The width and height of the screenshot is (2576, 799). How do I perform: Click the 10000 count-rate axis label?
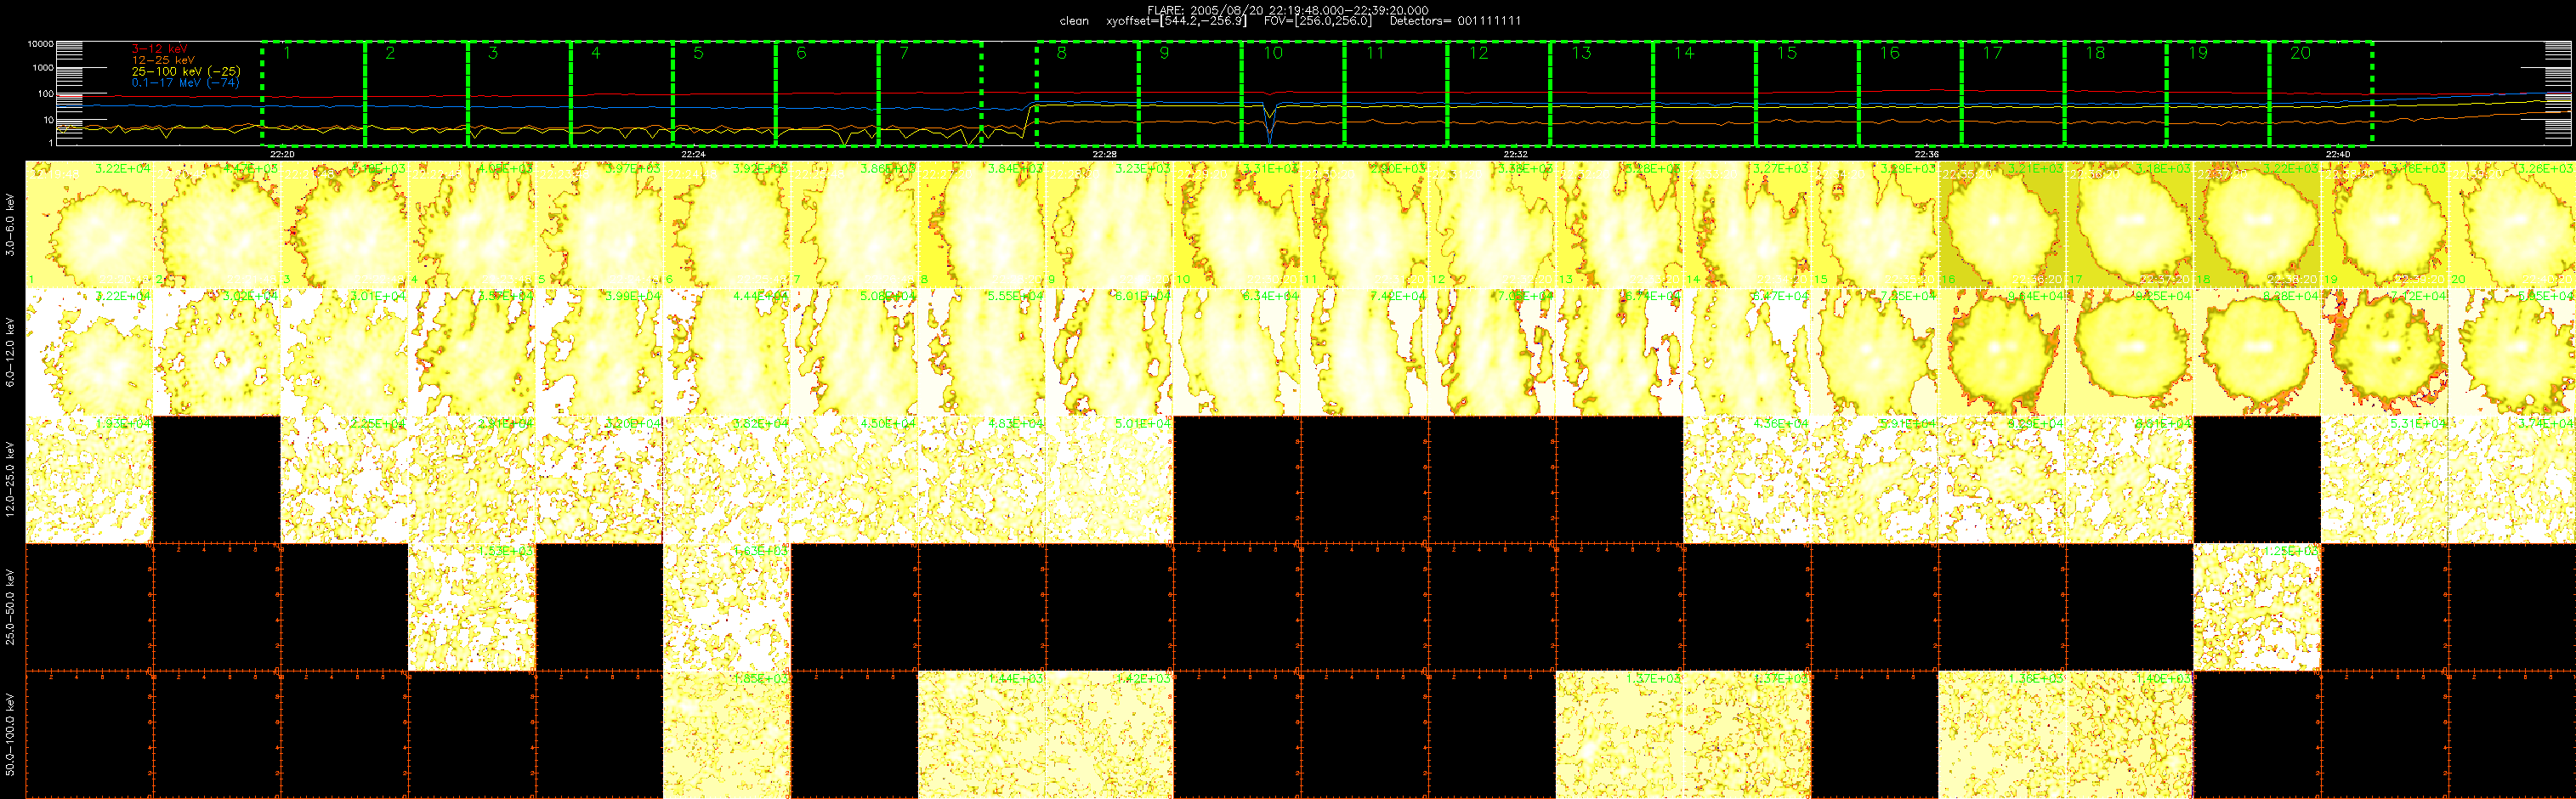[x=40, y=44]
